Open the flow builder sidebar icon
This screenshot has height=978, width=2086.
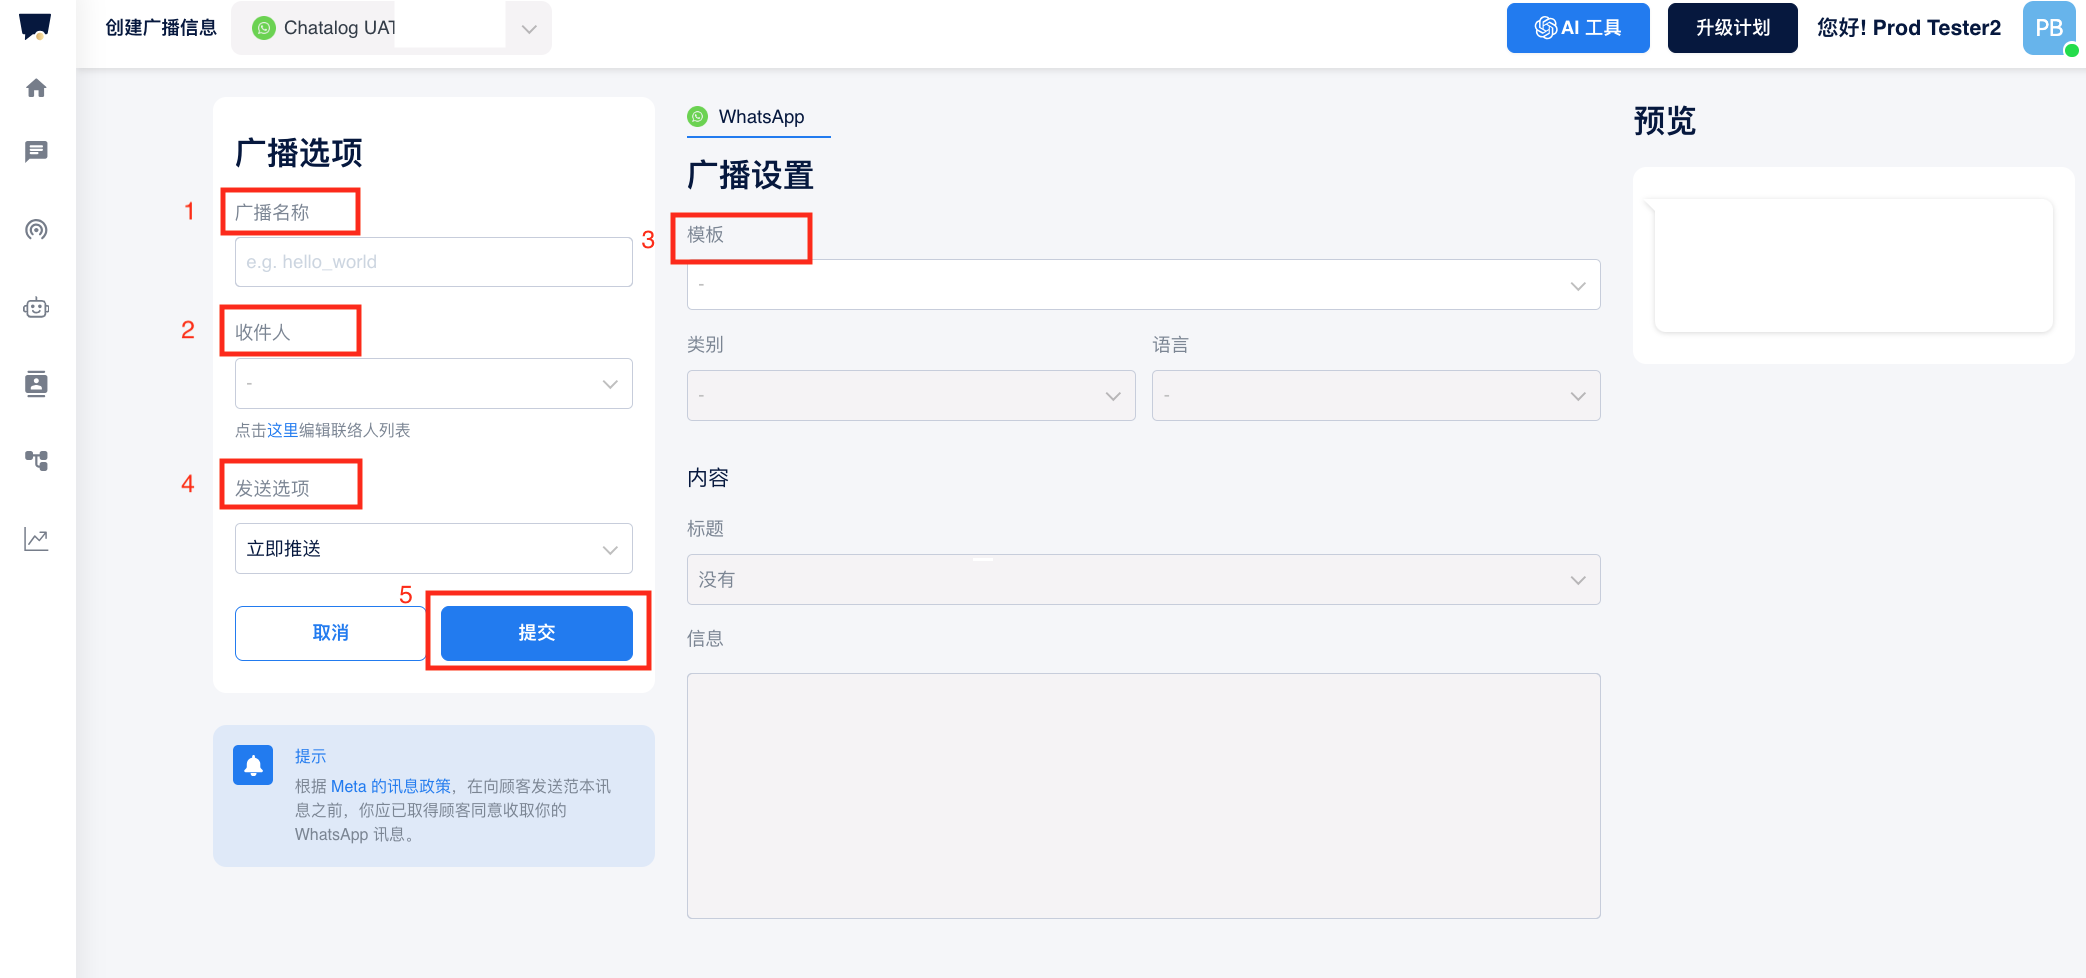tap(36, 461)
